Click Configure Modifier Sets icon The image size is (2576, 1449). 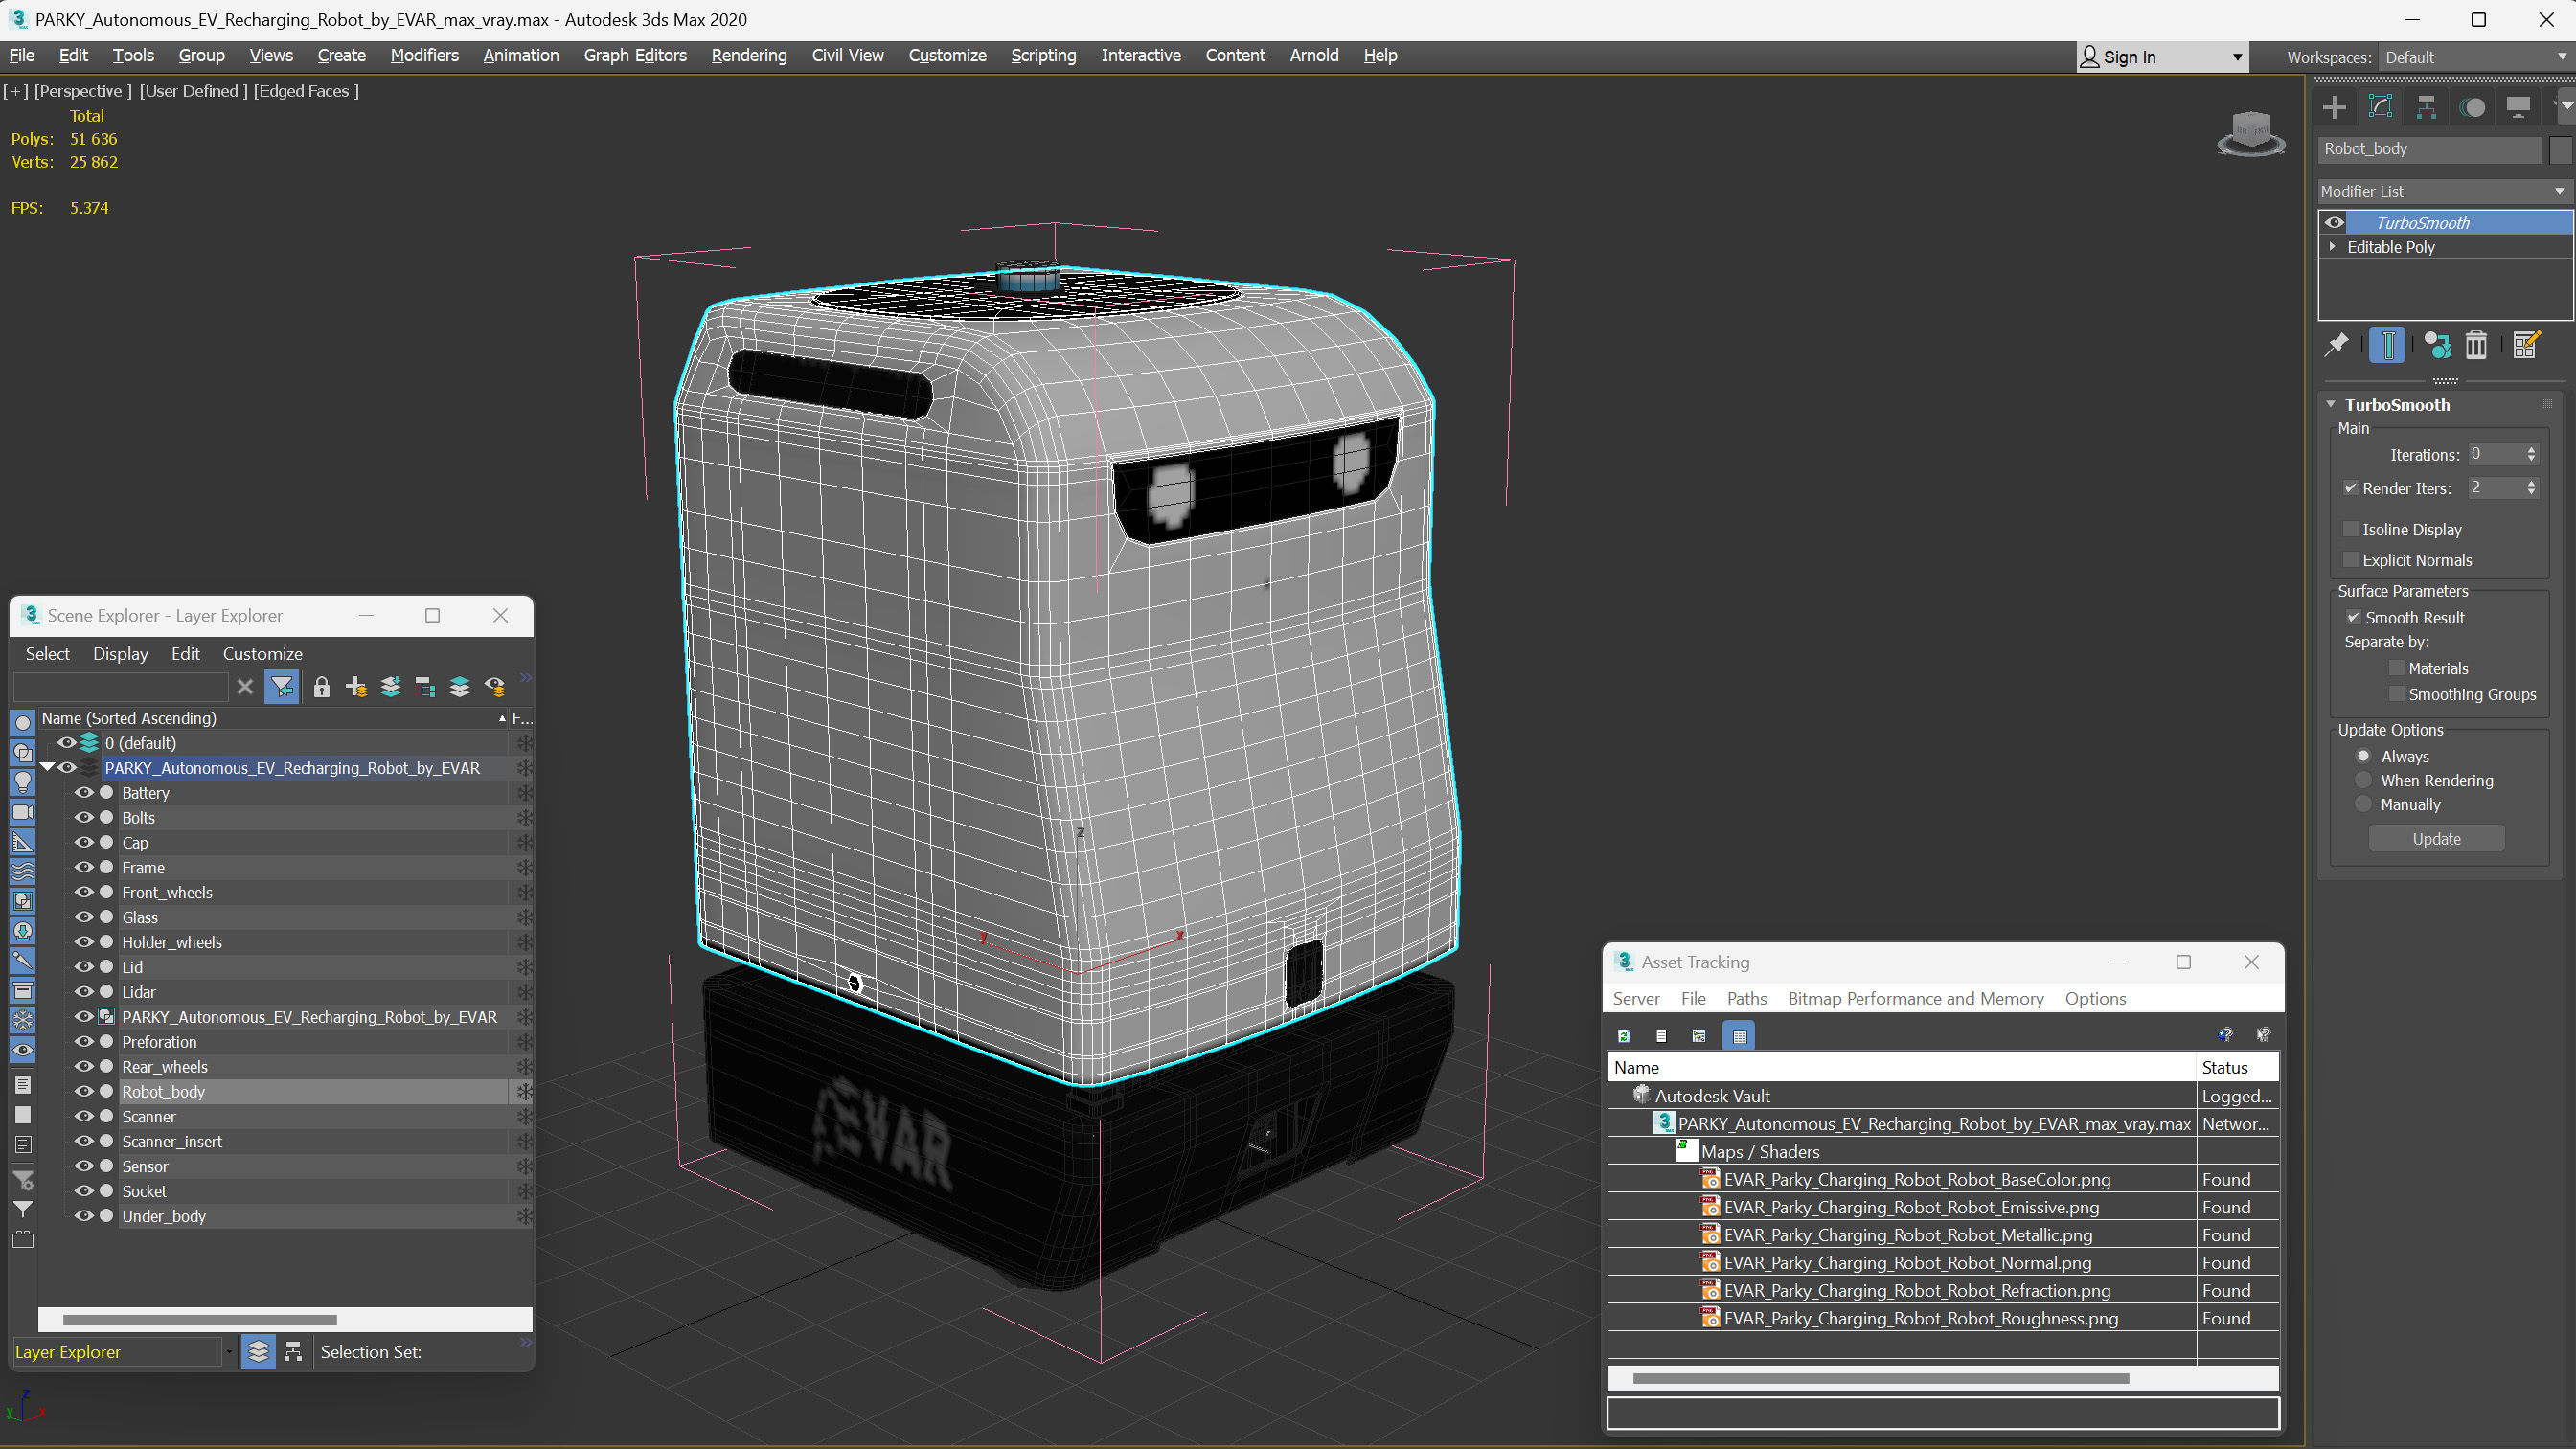(x=2525, y=345)
